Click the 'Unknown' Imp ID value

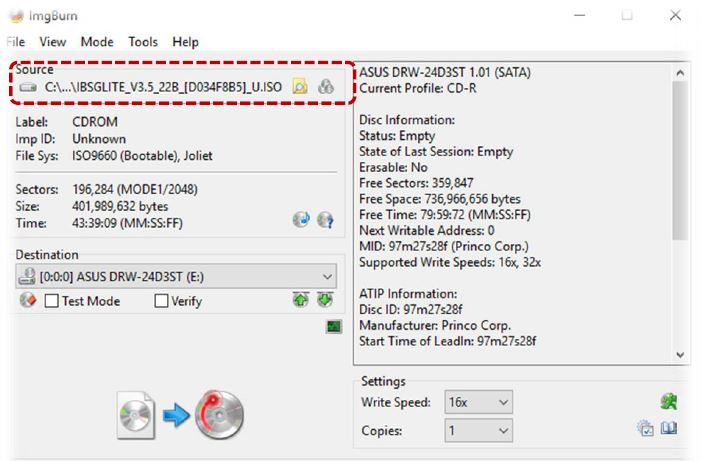pyautogui.click(x=99, y=139)
